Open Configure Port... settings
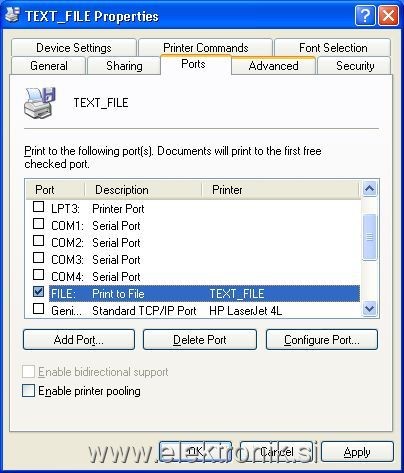Image resolution: width=404 pixels, height=473 pixels. coord(322,340)
